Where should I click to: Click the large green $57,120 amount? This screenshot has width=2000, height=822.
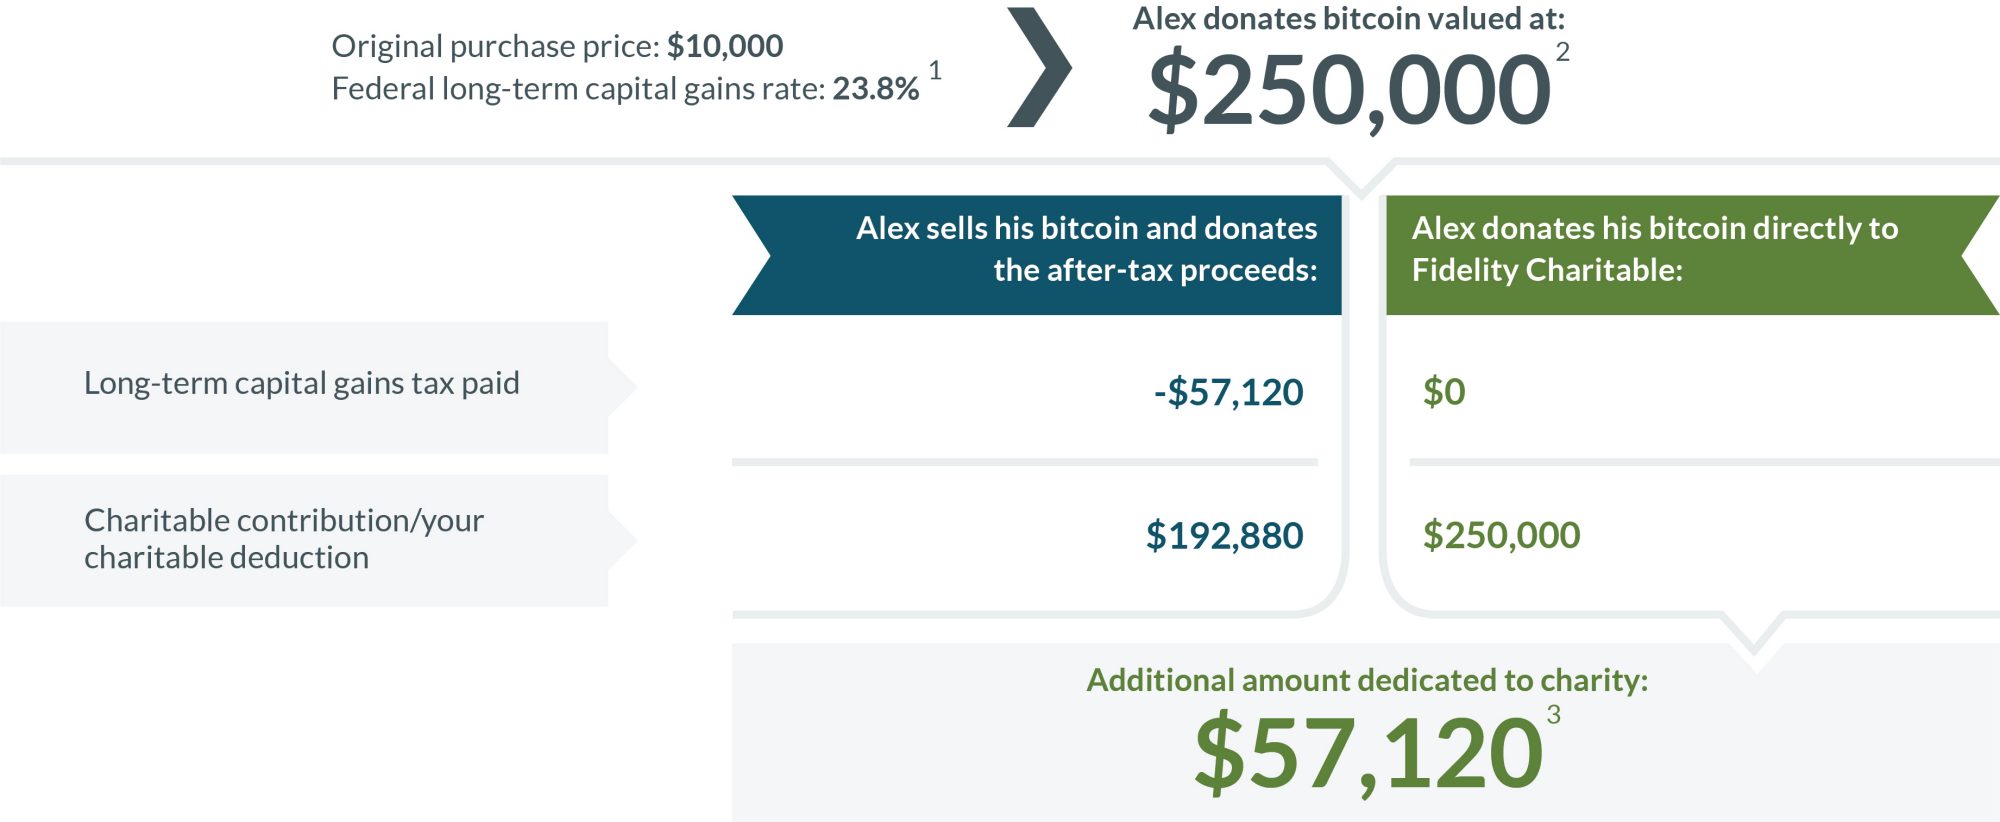tap(1368, 752)
